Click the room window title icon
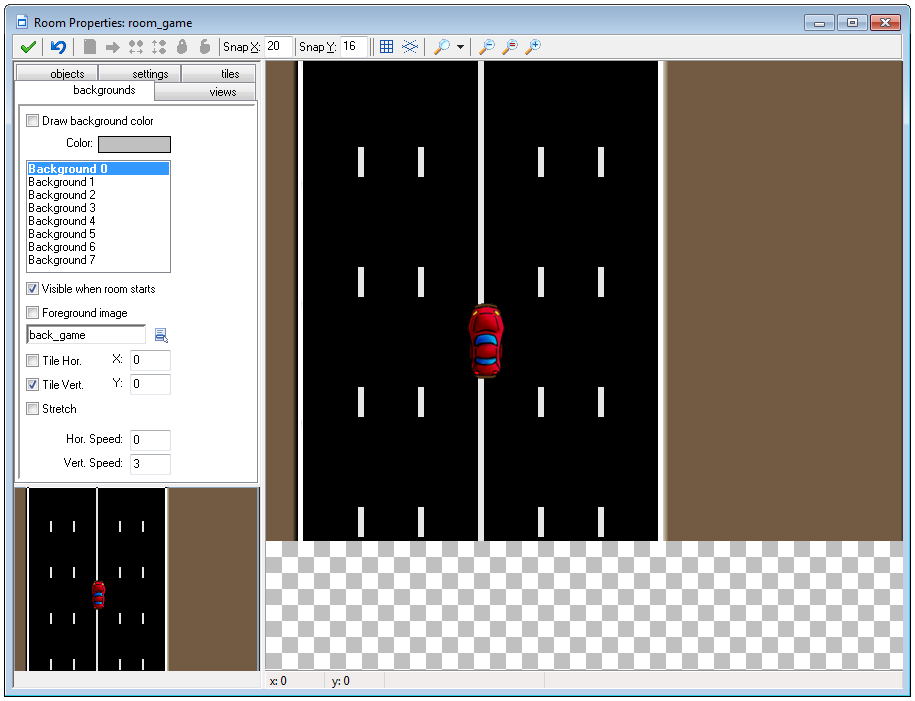This screenshot has width=915, height=701. (22, 22)
